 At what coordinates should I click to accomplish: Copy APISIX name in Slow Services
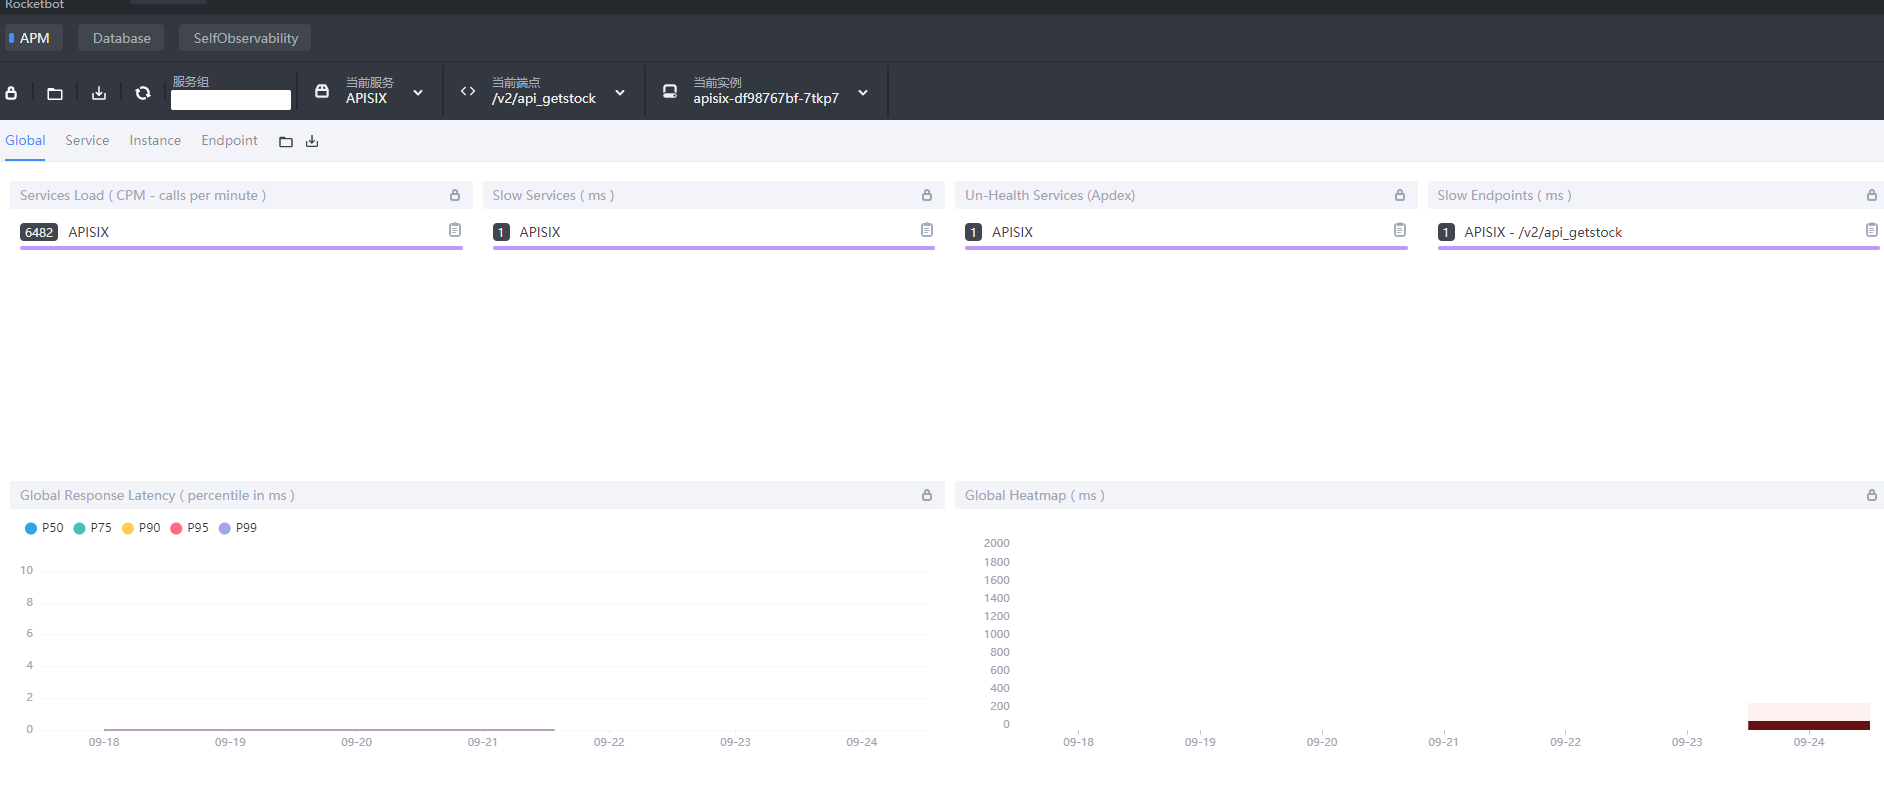coord(927,230)
